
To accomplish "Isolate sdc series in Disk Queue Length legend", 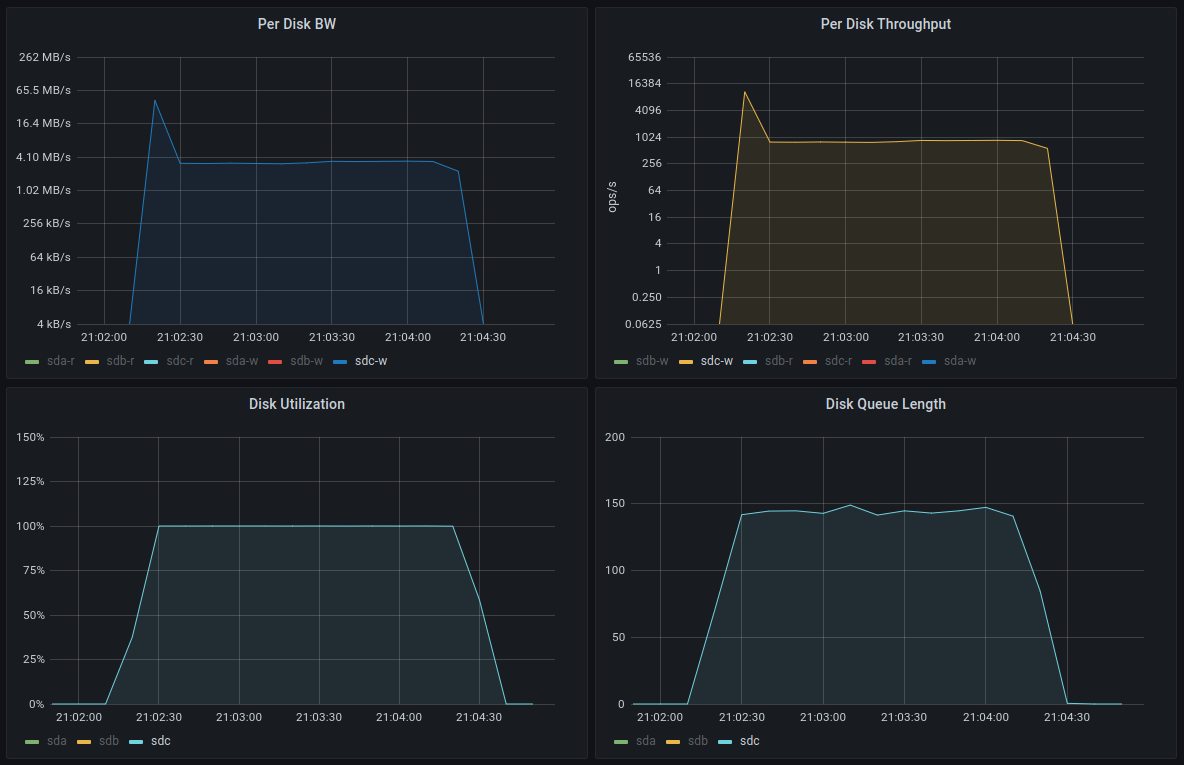I will pyautogui.click(x=749, y=741).
